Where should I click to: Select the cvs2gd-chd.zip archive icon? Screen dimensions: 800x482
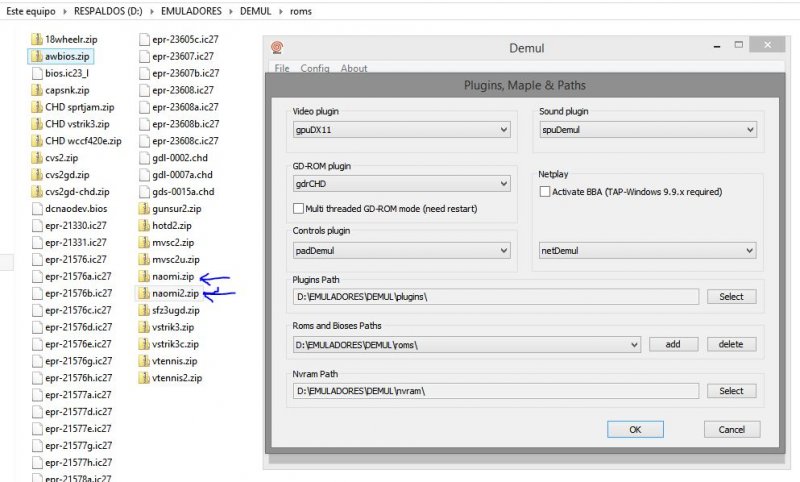(x=37, y=191)
